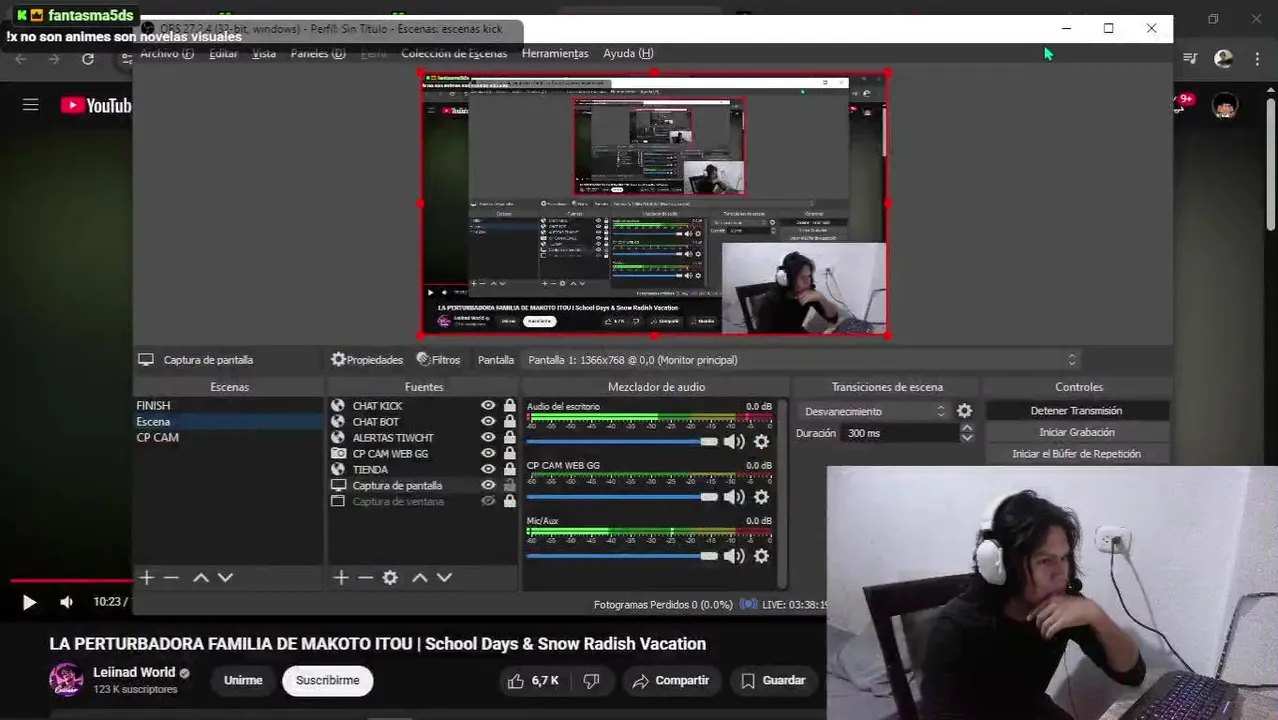Hide the TIENDA source
Screen dimensions: 1278x720
pos(488,469)
